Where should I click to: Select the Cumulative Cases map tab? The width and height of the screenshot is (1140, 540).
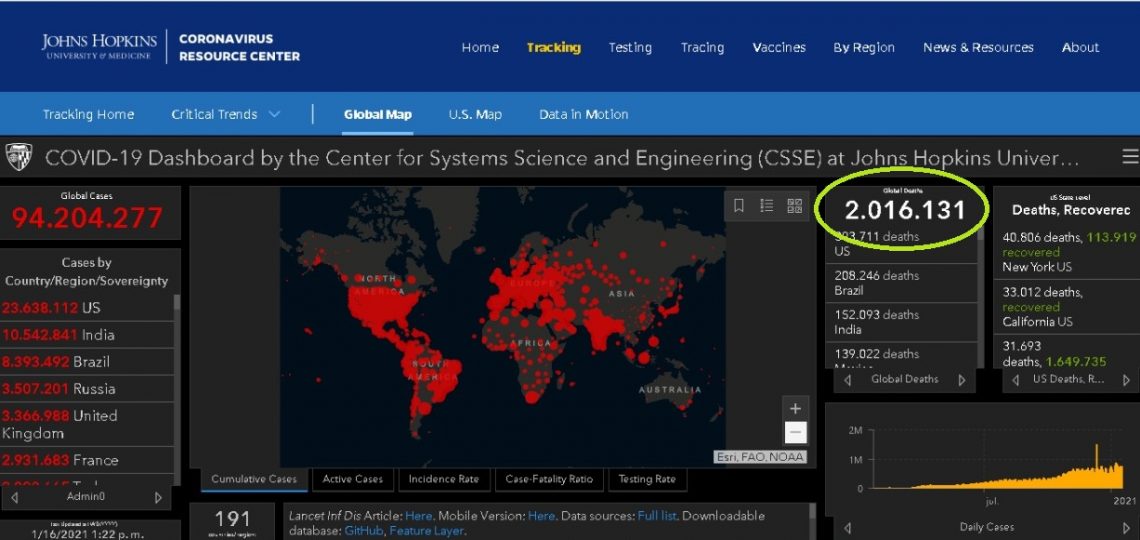pyautogui.click(x=254, y=479)
